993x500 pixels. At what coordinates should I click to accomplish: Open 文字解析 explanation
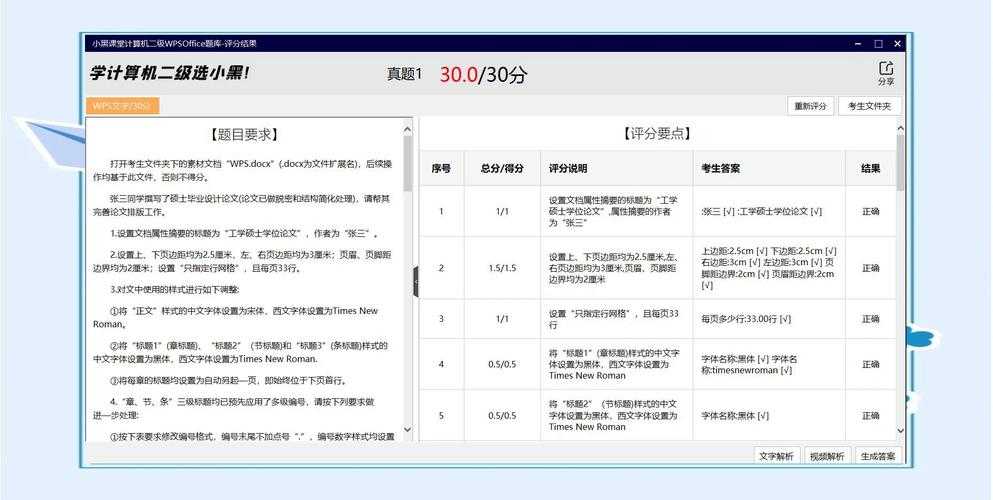777,456
